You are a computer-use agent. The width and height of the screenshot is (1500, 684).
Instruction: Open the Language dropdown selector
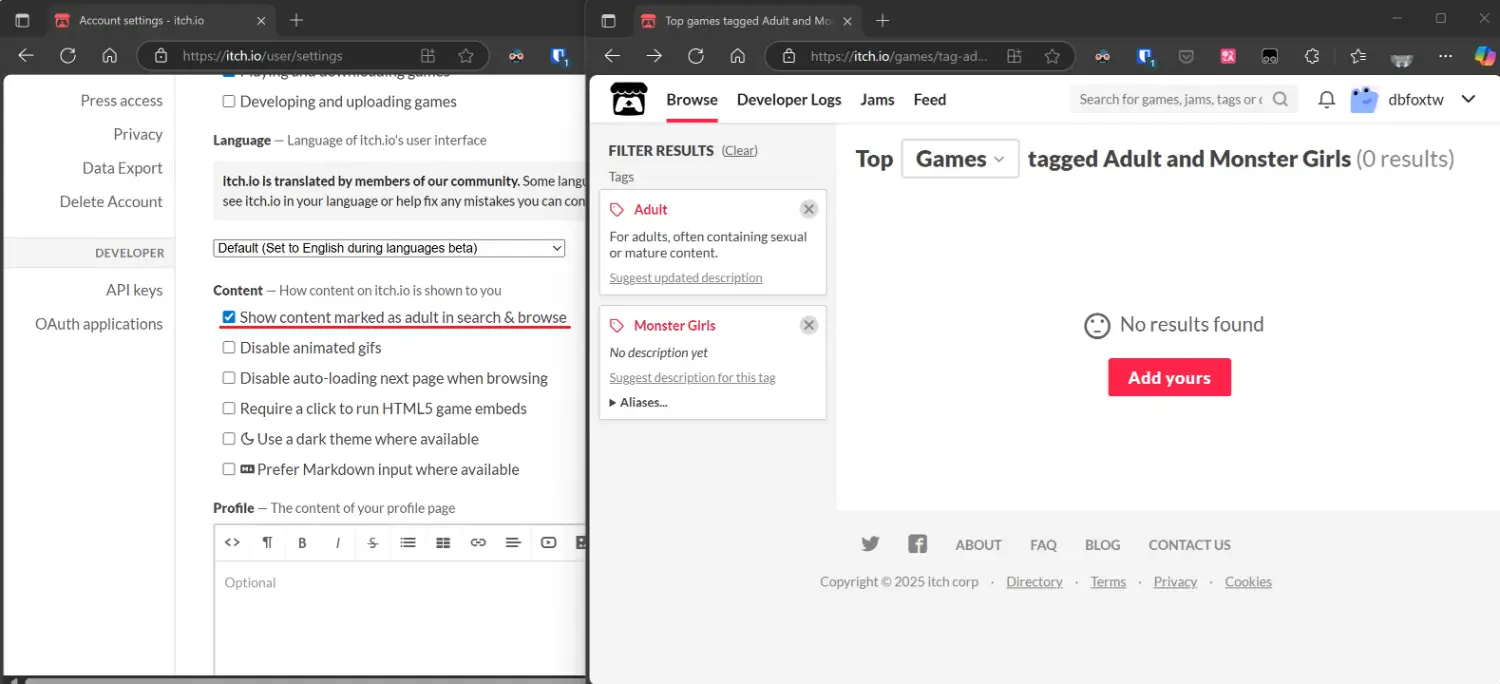389,248
